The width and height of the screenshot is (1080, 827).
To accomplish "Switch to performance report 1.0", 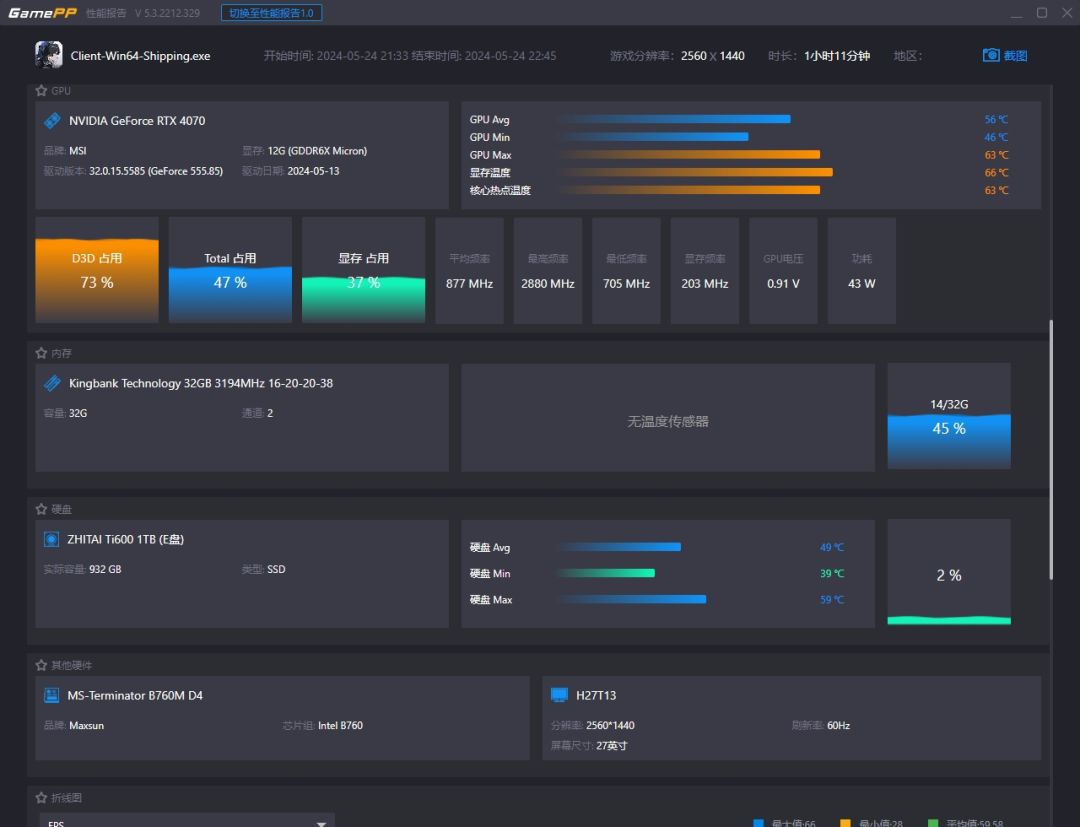I will (271, 13).
